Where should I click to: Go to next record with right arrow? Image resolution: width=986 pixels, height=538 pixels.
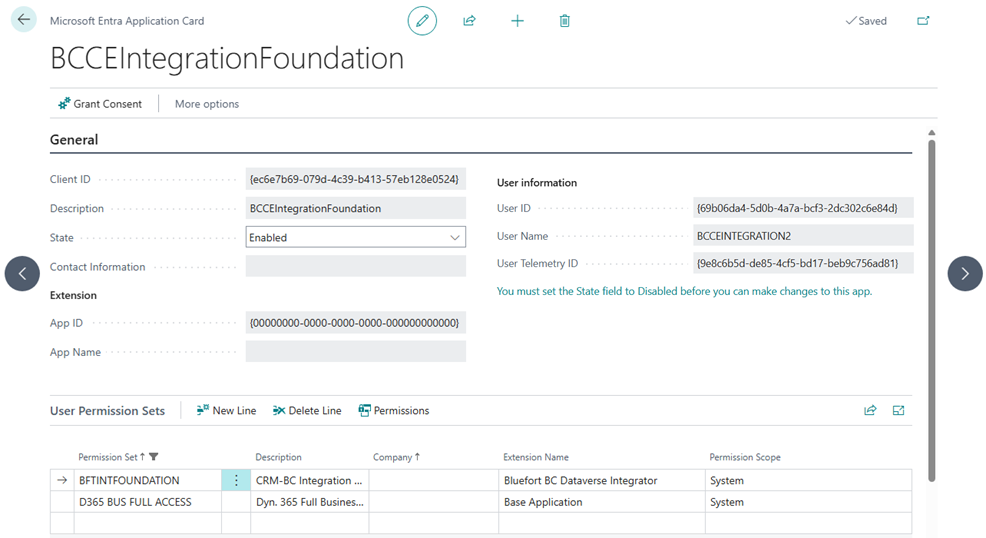[964, 273]
